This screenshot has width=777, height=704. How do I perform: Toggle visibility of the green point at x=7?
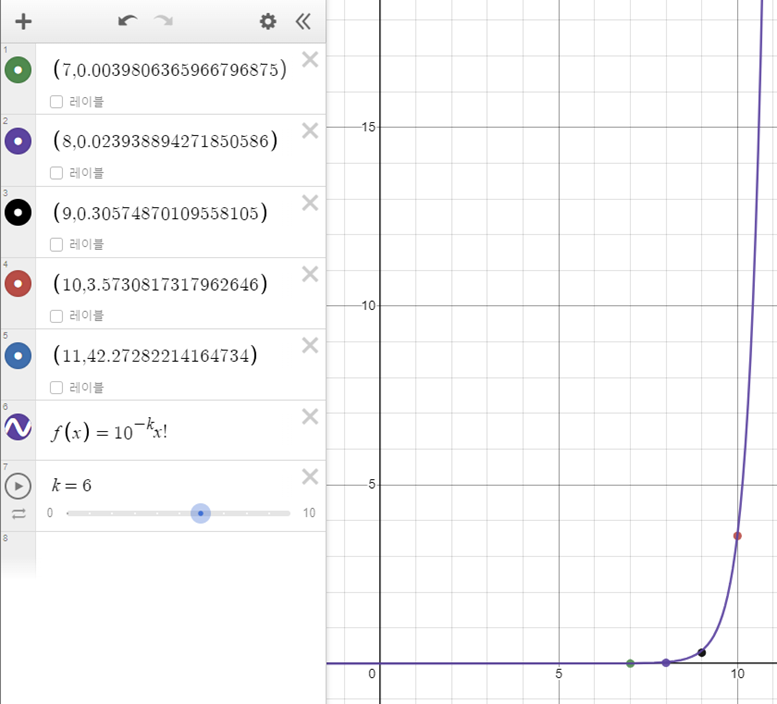[x=18, y=70]
